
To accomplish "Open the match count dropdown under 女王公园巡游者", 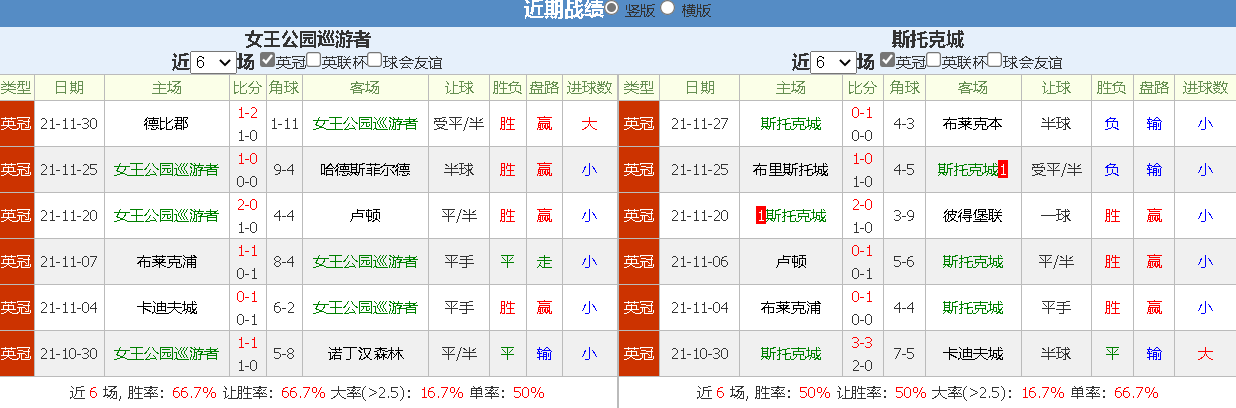I will pyautogui.click(x=213, y=62).
